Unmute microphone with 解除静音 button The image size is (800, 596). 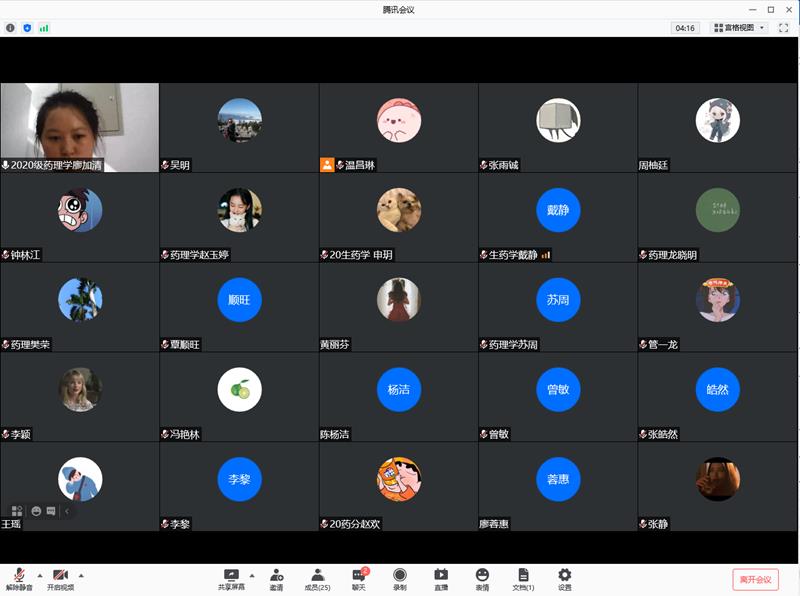tap(18, 578)
